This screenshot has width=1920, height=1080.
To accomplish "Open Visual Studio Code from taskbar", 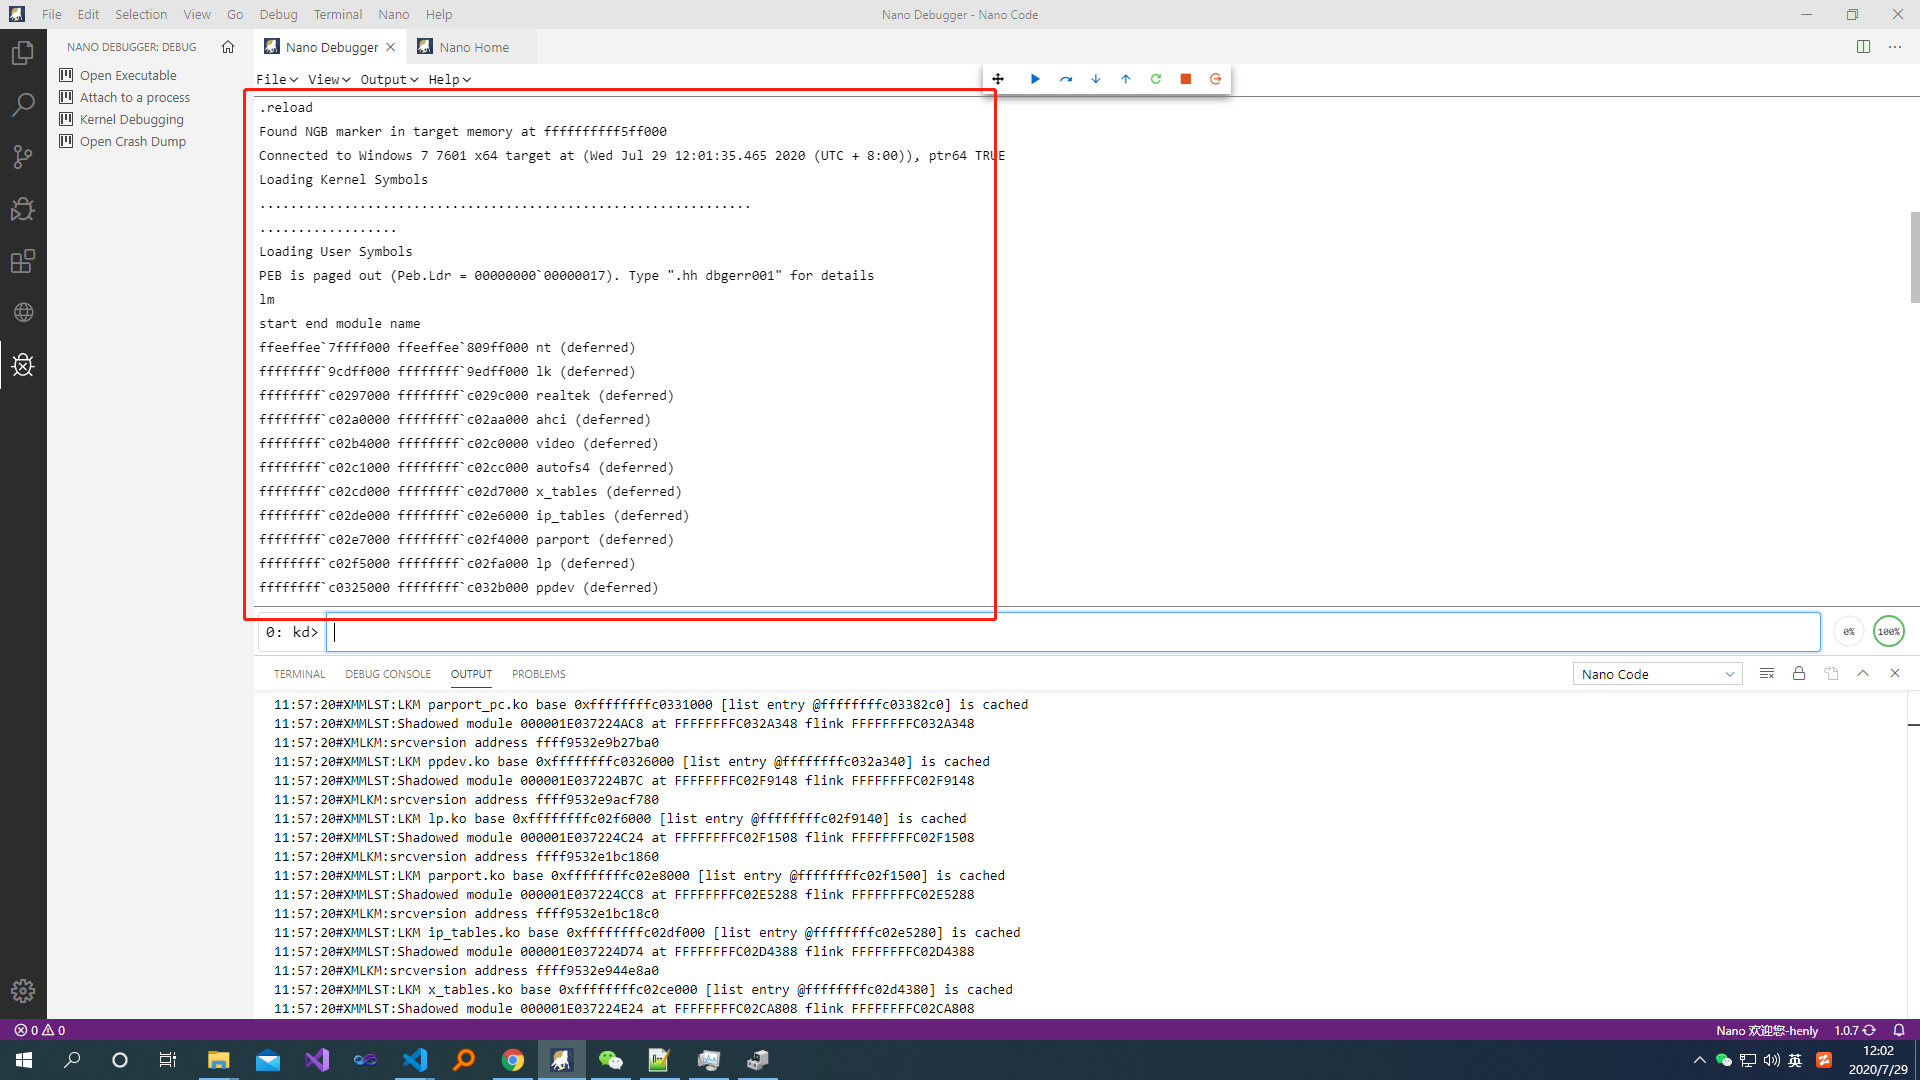I will click(x=415, y=1060).
